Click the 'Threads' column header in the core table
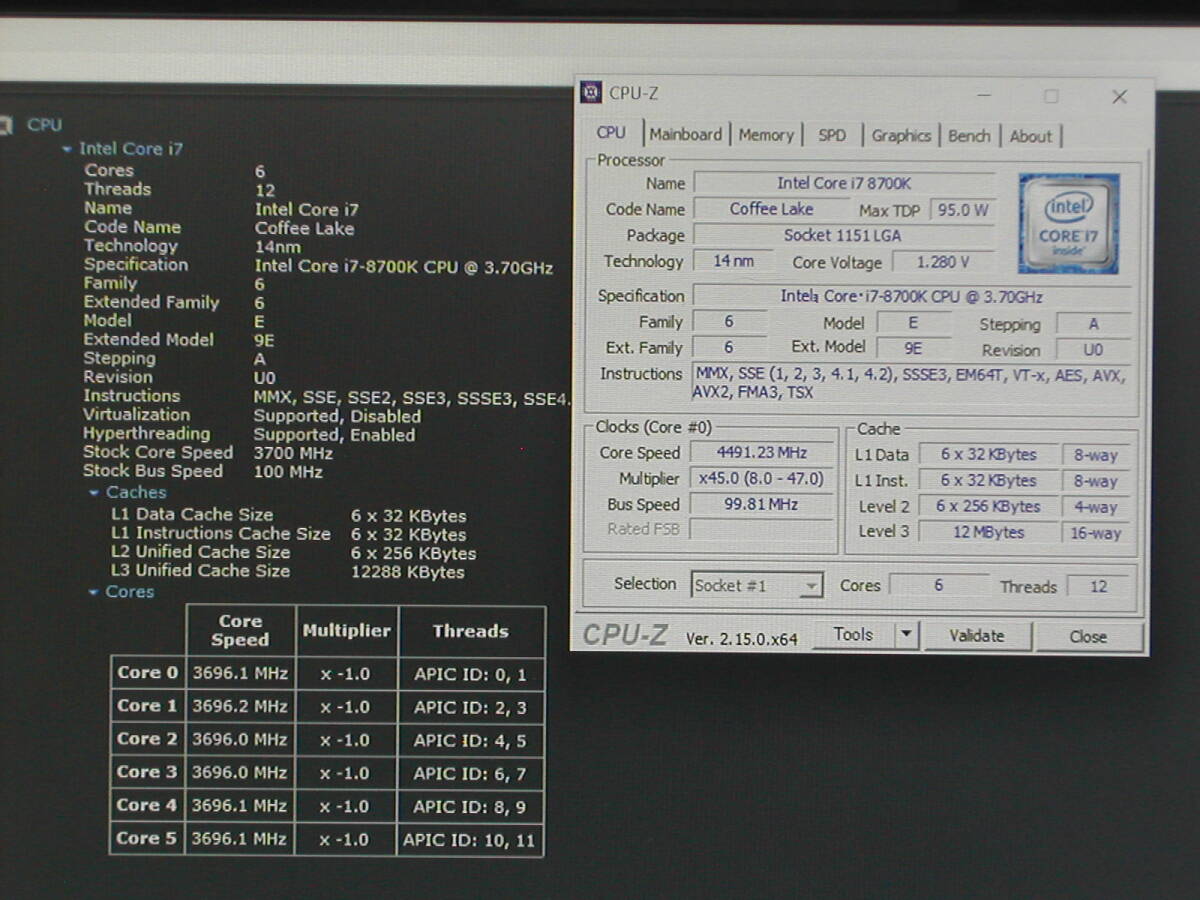This screenshot has height=900, width=1200. point(470,631)
